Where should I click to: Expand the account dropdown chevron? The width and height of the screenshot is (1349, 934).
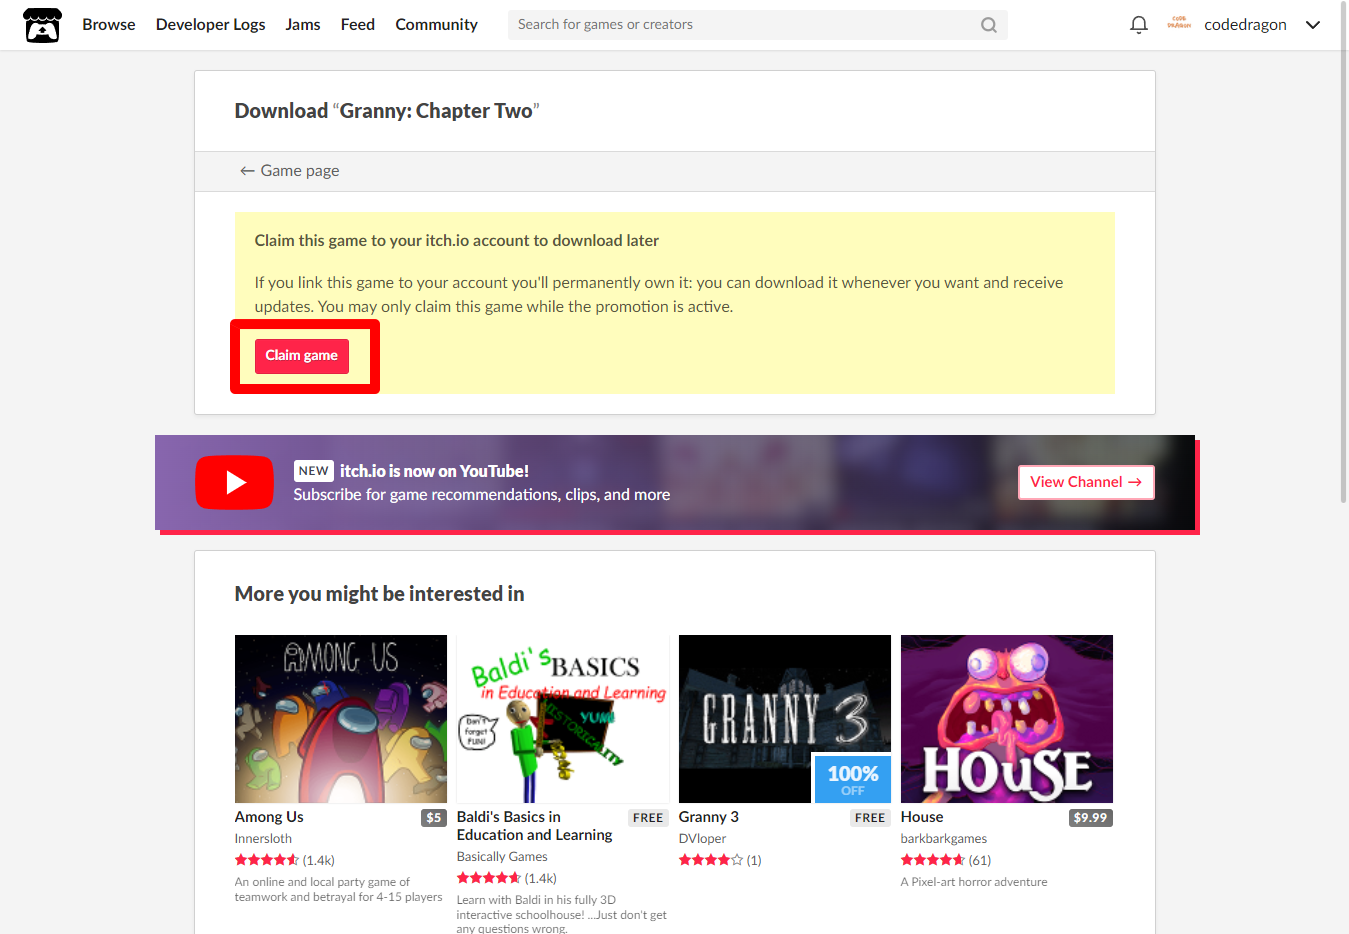(1313, 25)
